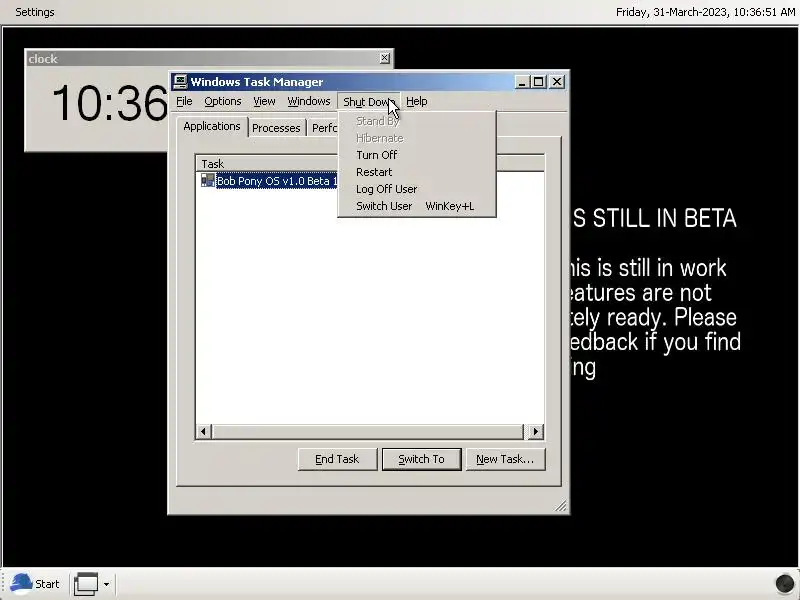The image size is (800, 600).
Task: Maximize the Windows Task Manager window
Action: [538, 82]
